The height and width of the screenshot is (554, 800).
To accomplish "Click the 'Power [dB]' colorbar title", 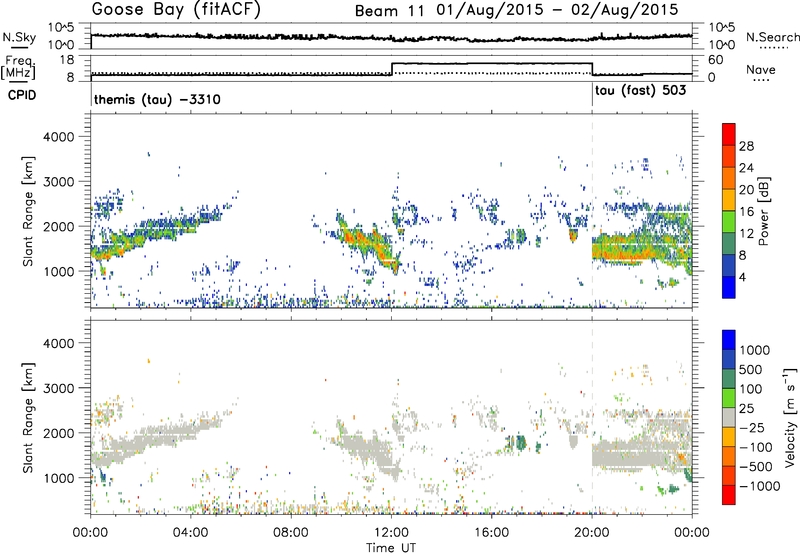I will tap(763, 211).
